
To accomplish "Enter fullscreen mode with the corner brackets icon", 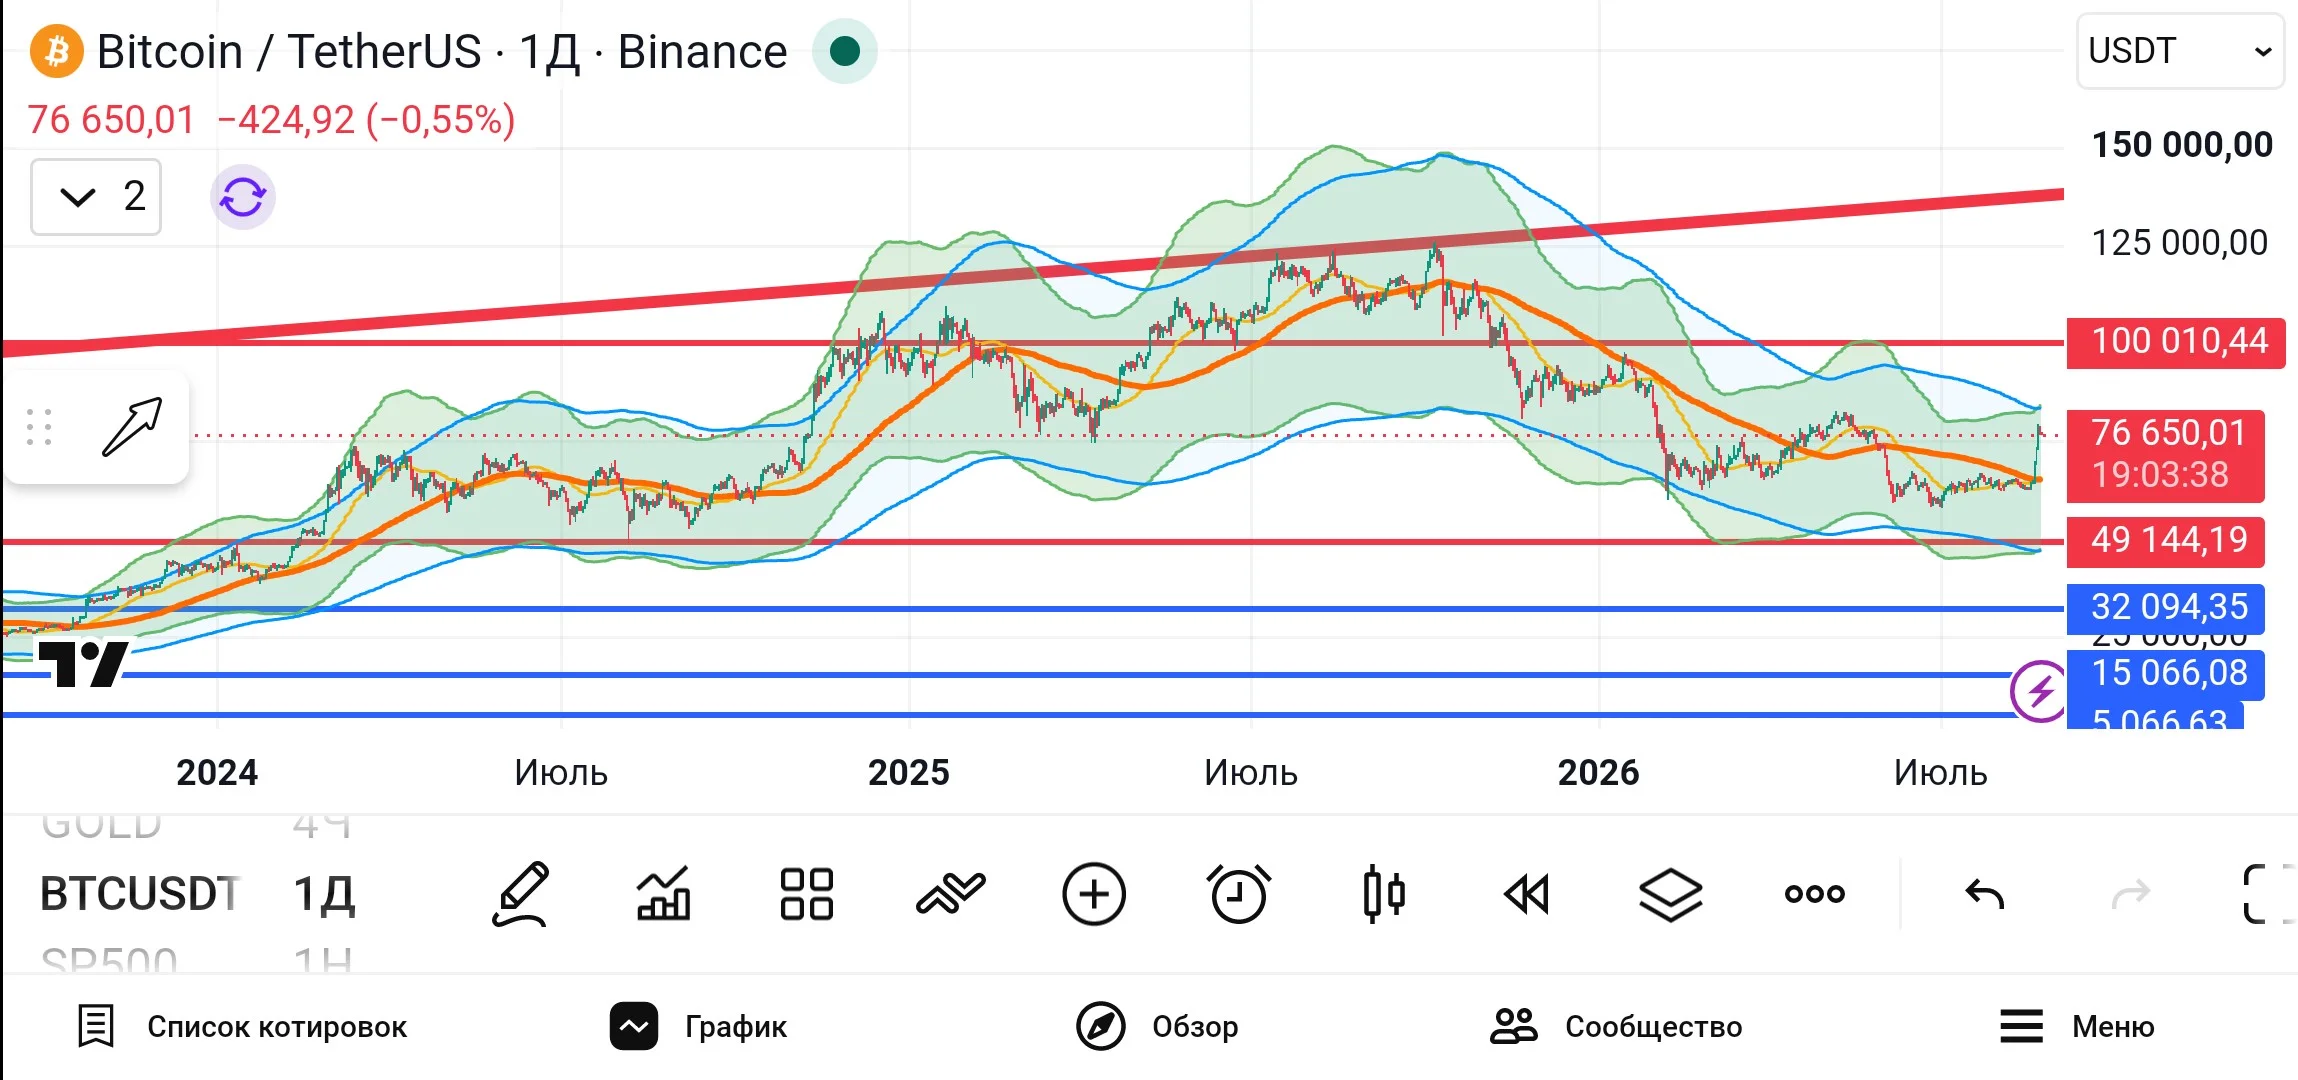I will pos(2268,894).
